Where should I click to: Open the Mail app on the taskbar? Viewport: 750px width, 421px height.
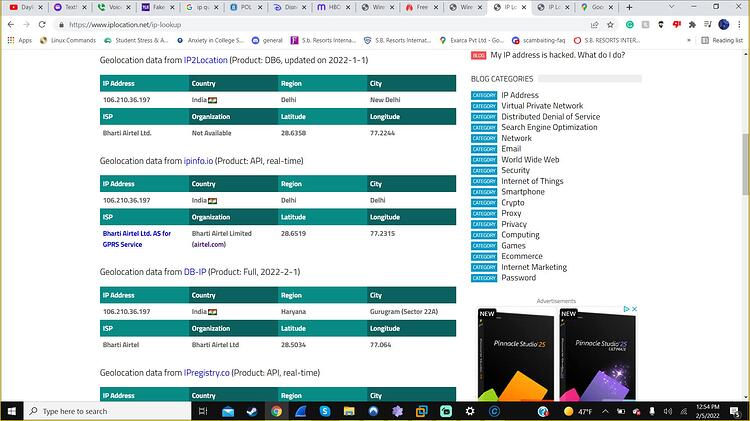[x=228, y=411]
